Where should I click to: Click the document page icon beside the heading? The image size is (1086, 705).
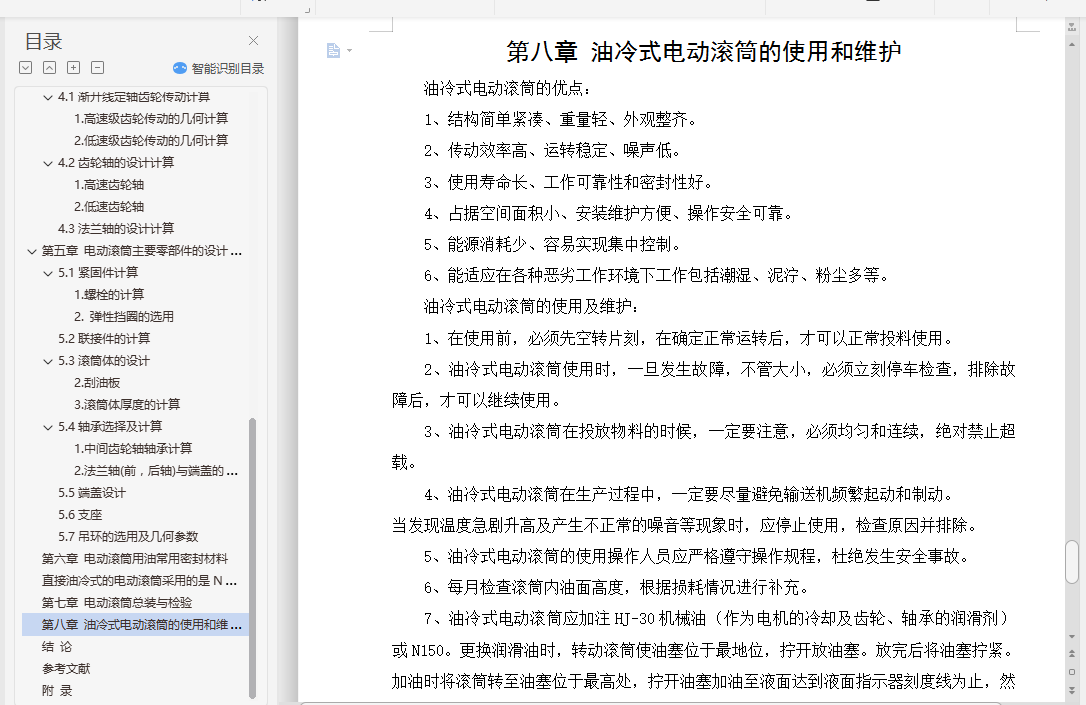coord(333,51)
